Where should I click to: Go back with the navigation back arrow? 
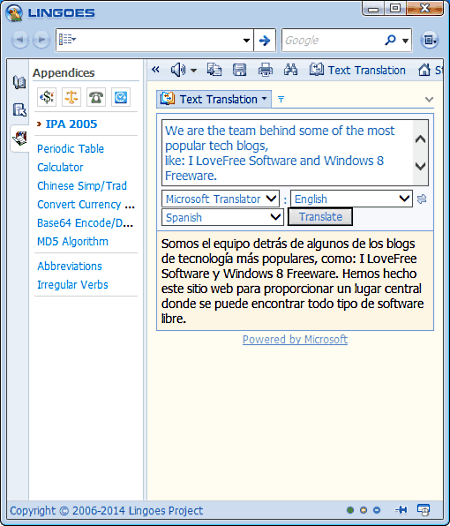pos(19,40)
